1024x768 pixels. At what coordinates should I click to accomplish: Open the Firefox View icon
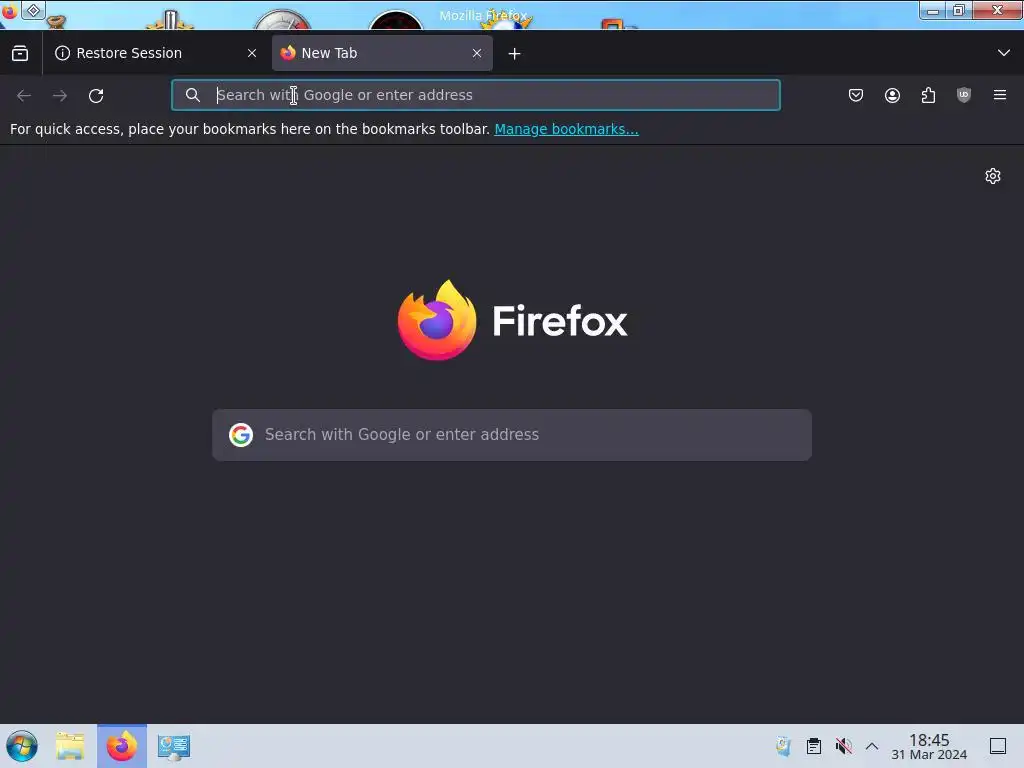pyautogui.click(x=20, y=53)
